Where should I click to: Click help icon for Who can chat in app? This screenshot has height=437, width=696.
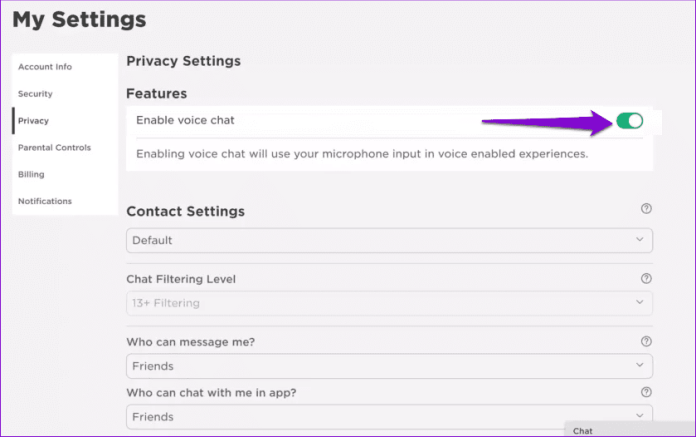pos(646,392)
